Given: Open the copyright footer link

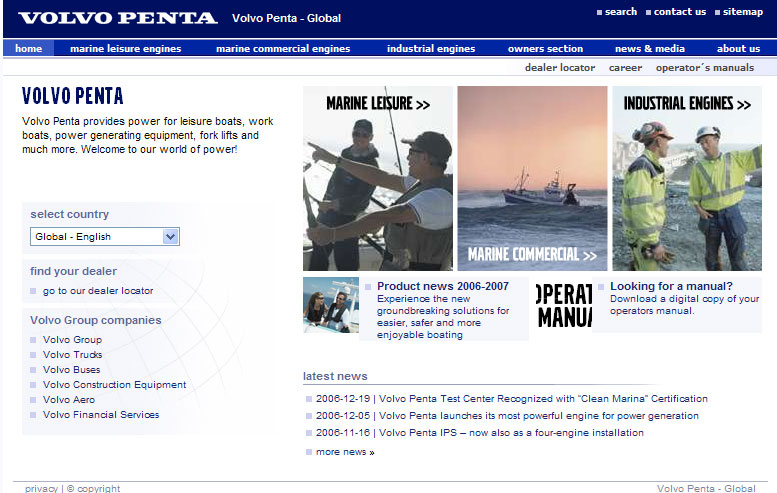Looking at the screenshot, I should coord(94,489).
